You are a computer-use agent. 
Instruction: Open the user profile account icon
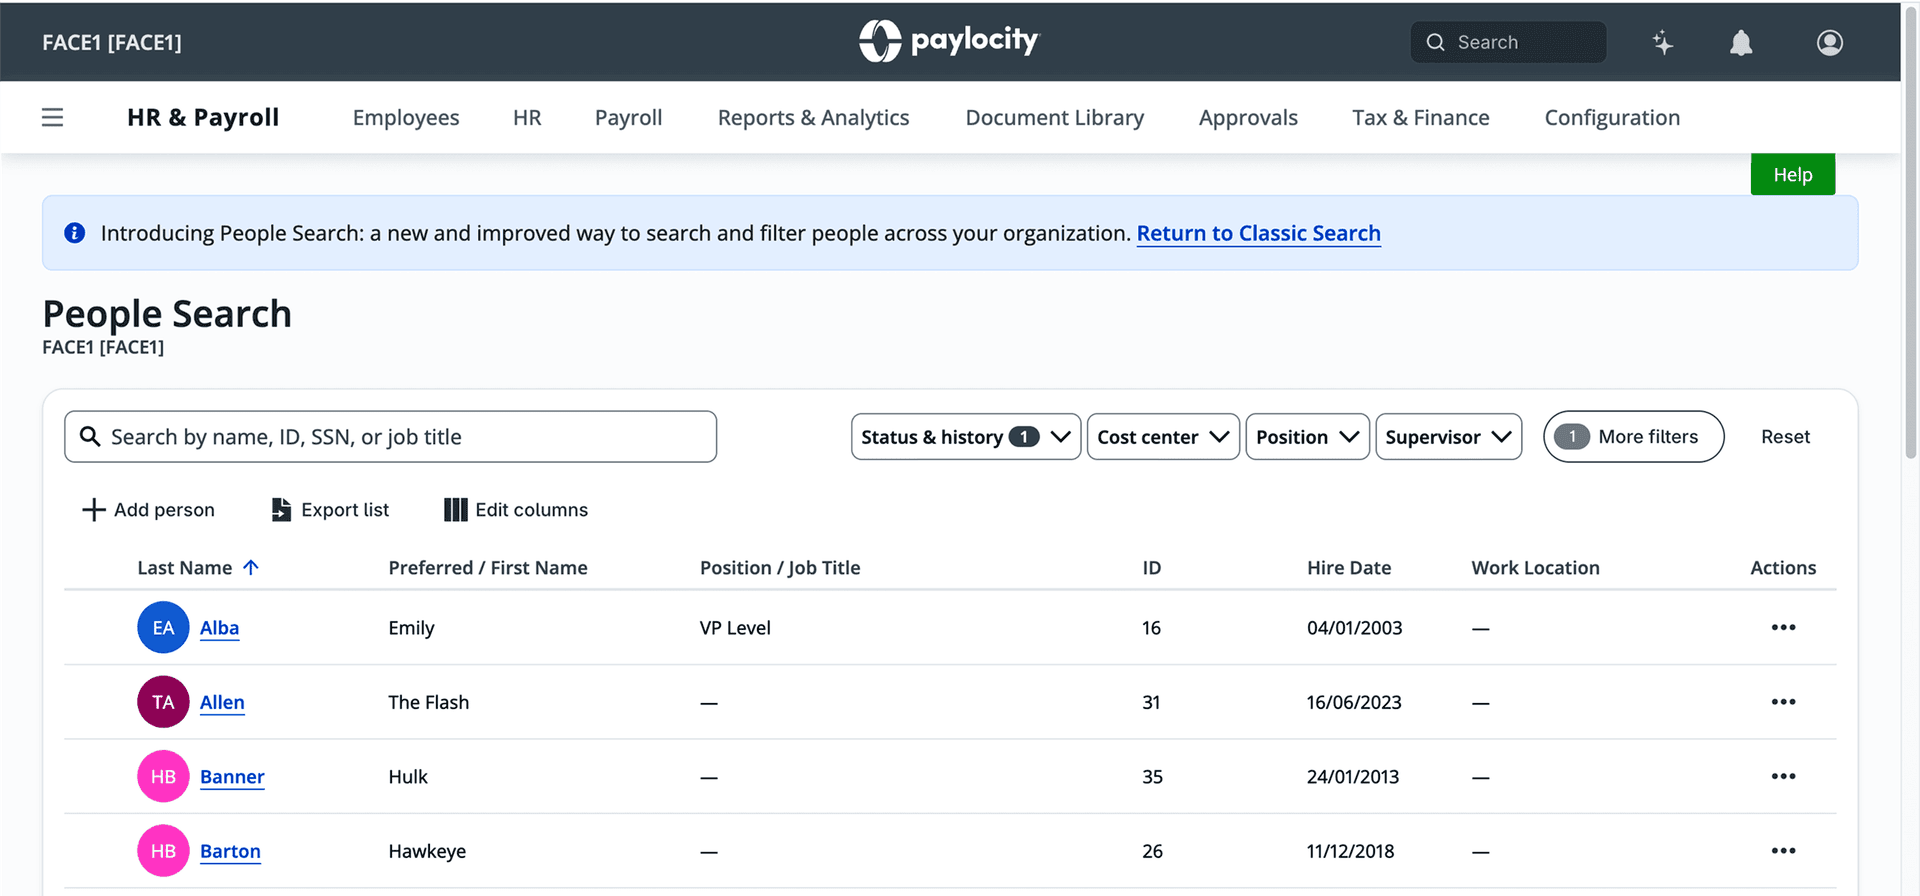tap(1829, 43)
